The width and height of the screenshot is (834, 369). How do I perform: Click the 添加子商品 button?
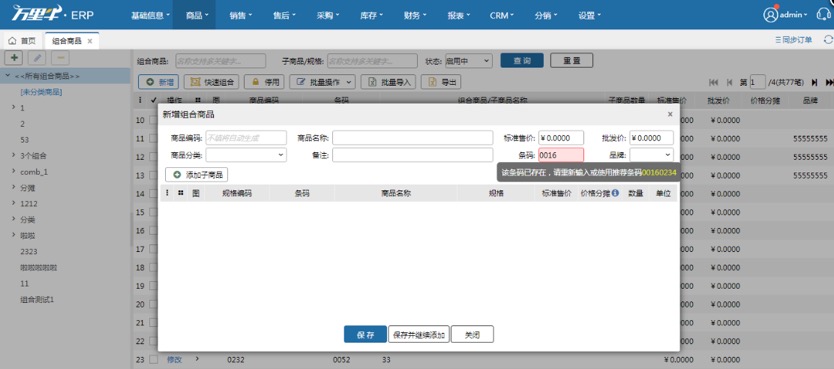coord(197,174)
